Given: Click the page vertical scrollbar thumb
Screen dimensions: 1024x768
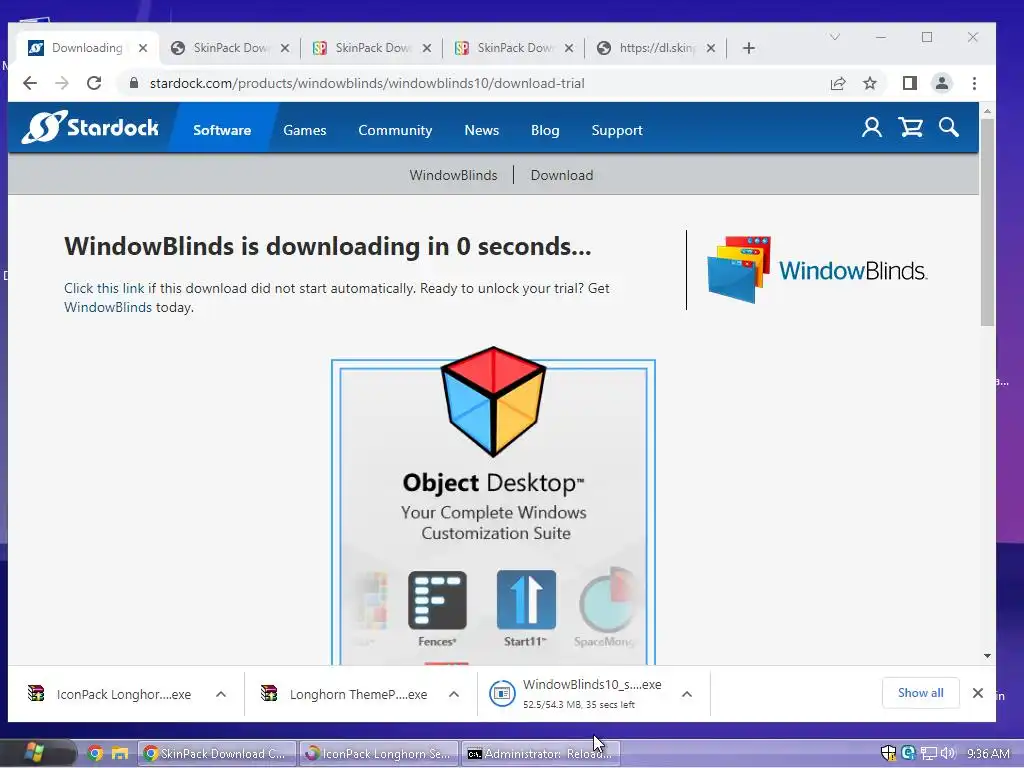Looking at the screenshot, I should coord(987,222).
